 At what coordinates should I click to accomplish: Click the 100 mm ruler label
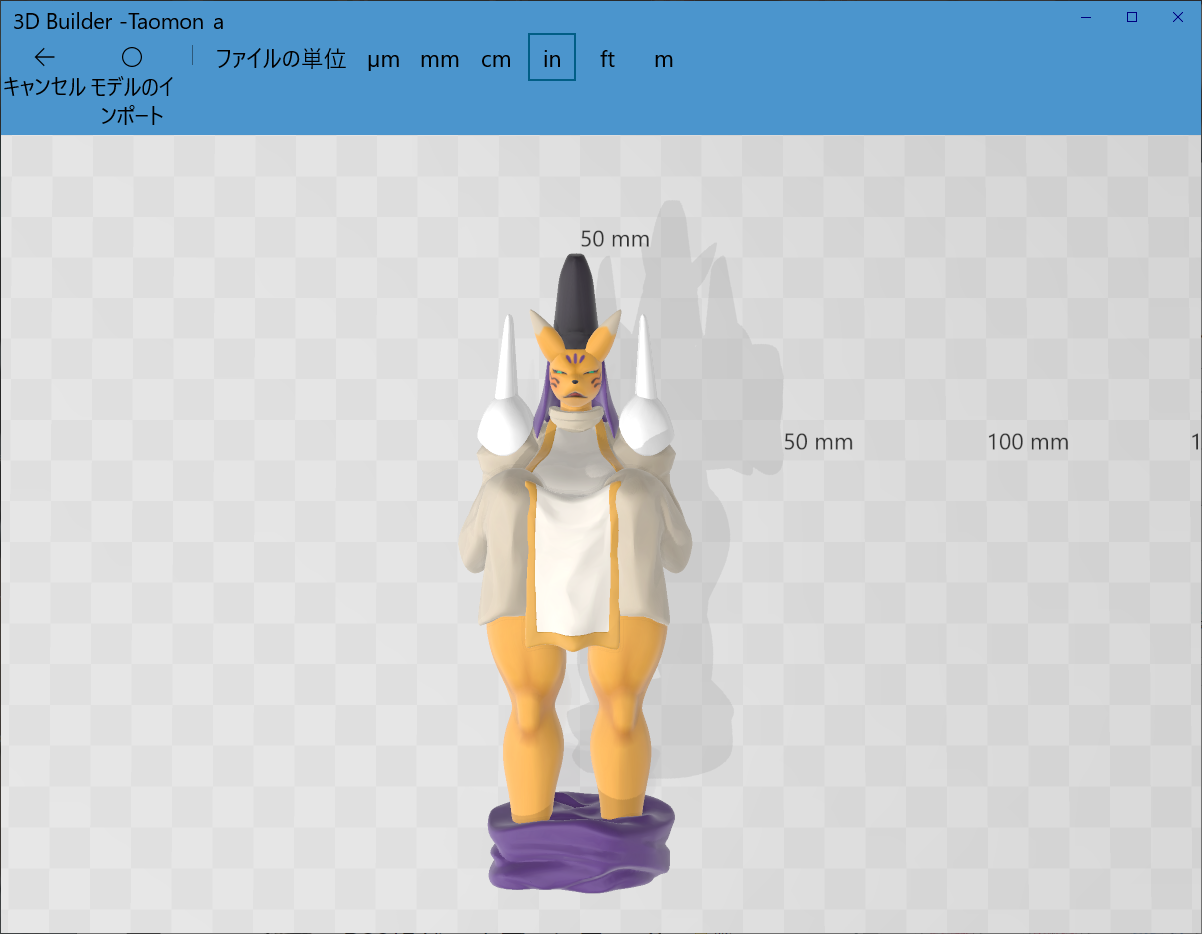click(1028, 442)
